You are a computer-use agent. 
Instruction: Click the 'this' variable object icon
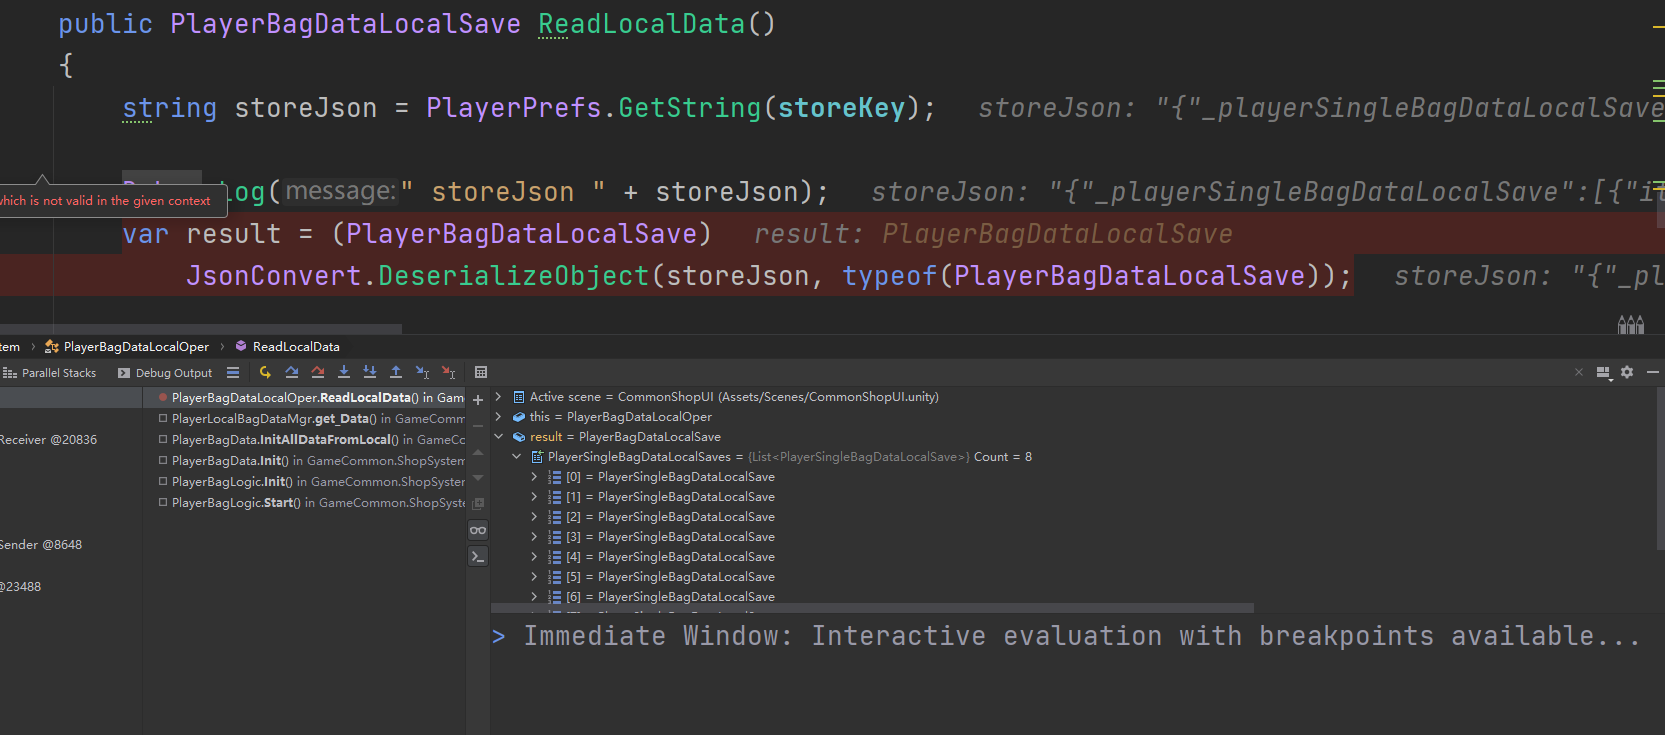[x=519, y=417]
